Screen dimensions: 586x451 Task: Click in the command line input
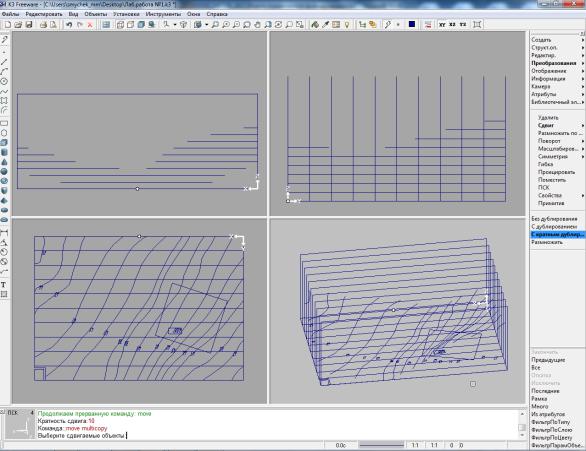tap(277, 436)
